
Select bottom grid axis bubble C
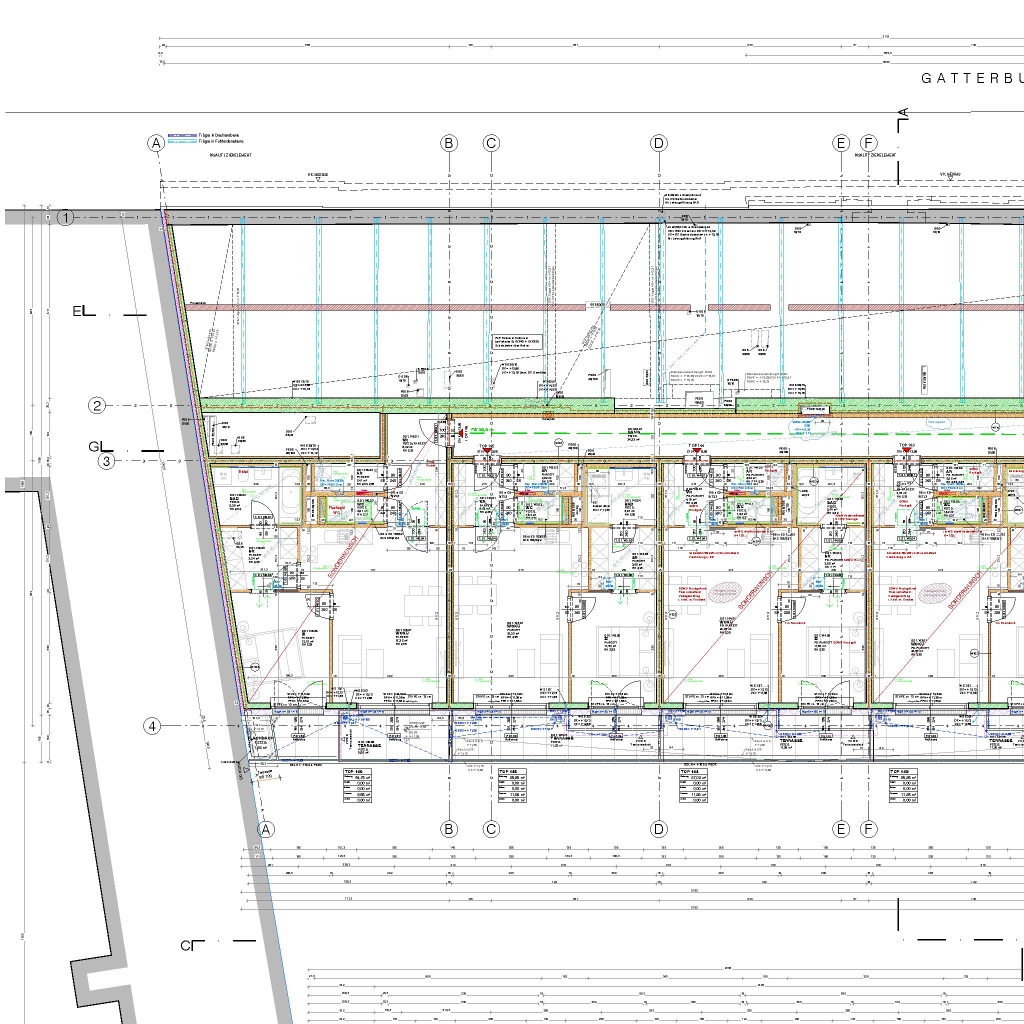click(x=491, y=829)
